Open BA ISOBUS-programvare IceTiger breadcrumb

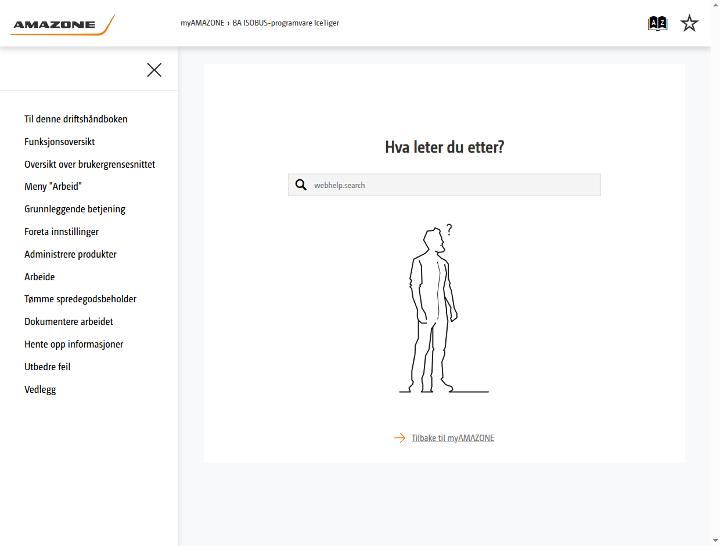286,23
